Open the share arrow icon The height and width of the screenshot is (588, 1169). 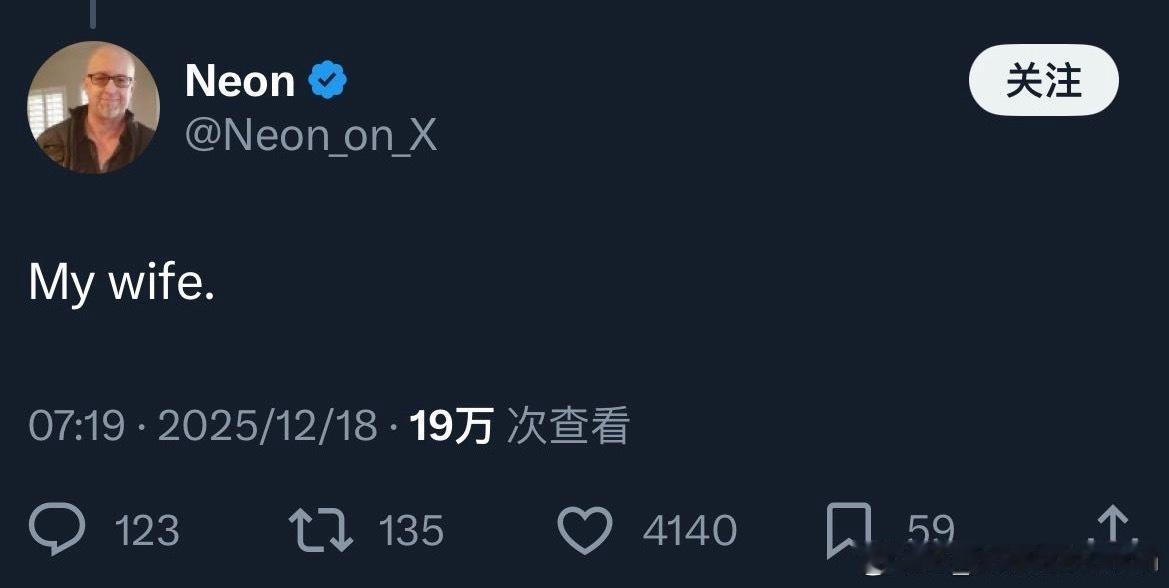[x=1112, y=528]
